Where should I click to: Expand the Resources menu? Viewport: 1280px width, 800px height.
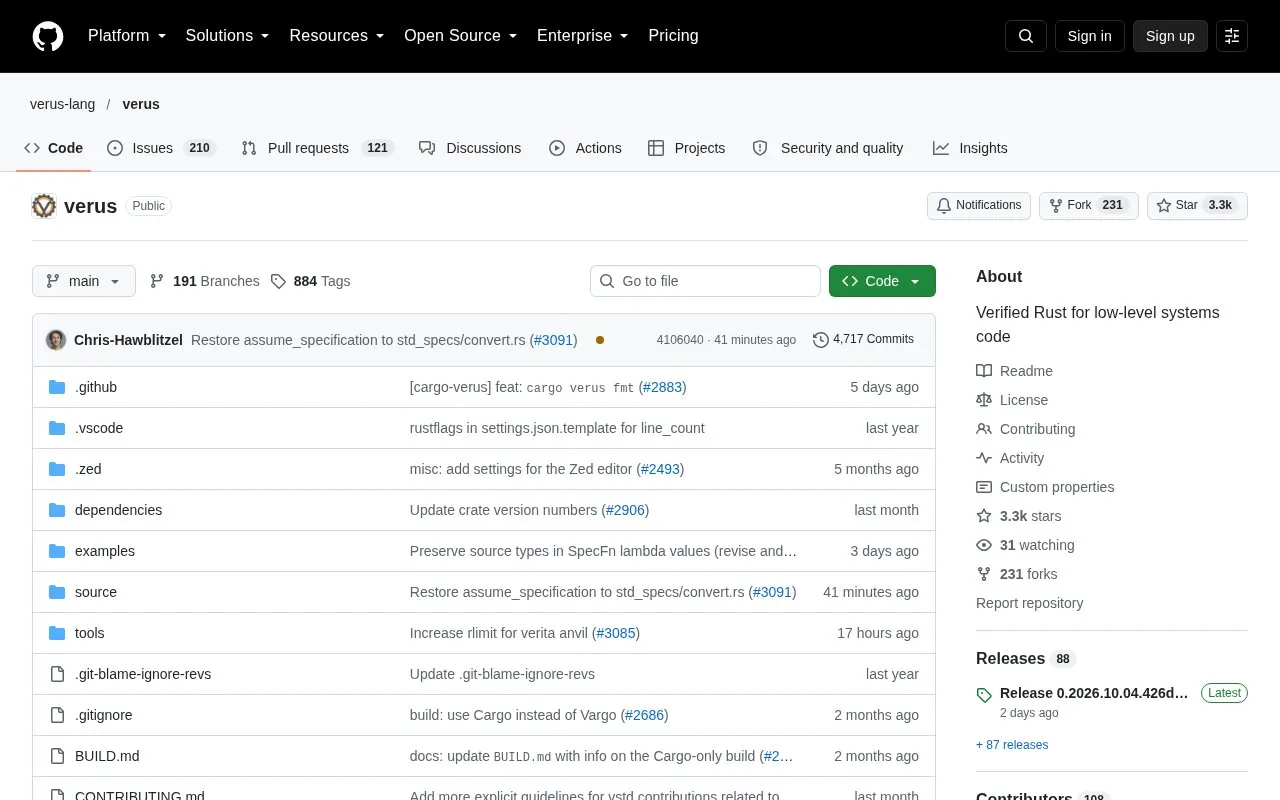[337, 36]
